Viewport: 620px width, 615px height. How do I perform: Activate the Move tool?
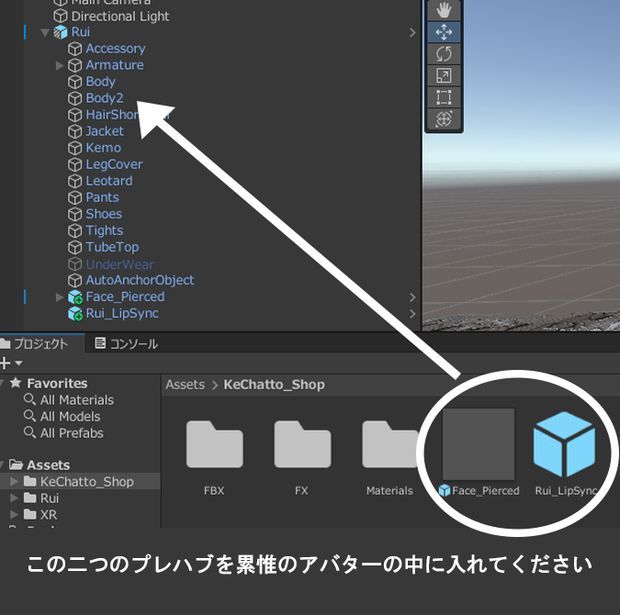pos(444,32)
